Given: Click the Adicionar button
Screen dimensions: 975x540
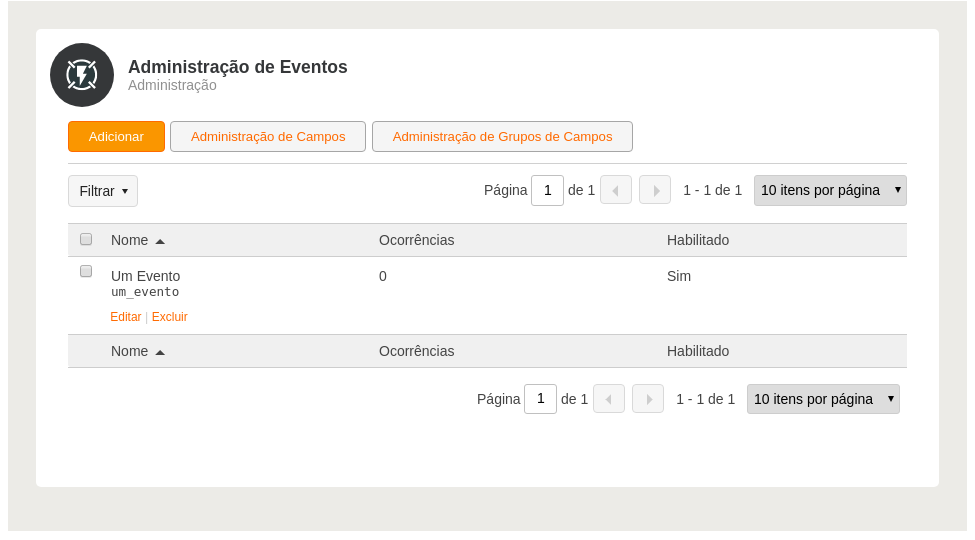Looking at the screenshot, I should pos(116,136).
